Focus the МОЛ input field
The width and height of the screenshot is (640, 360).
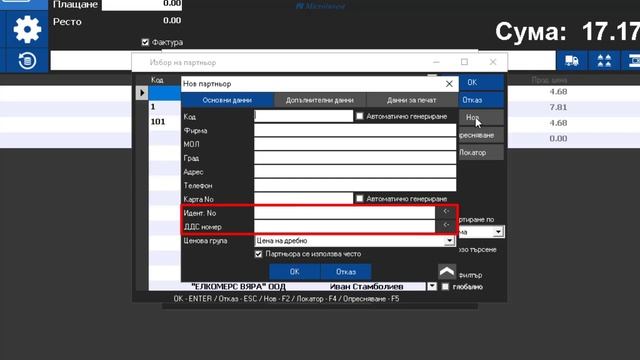[x=355, y=144]
